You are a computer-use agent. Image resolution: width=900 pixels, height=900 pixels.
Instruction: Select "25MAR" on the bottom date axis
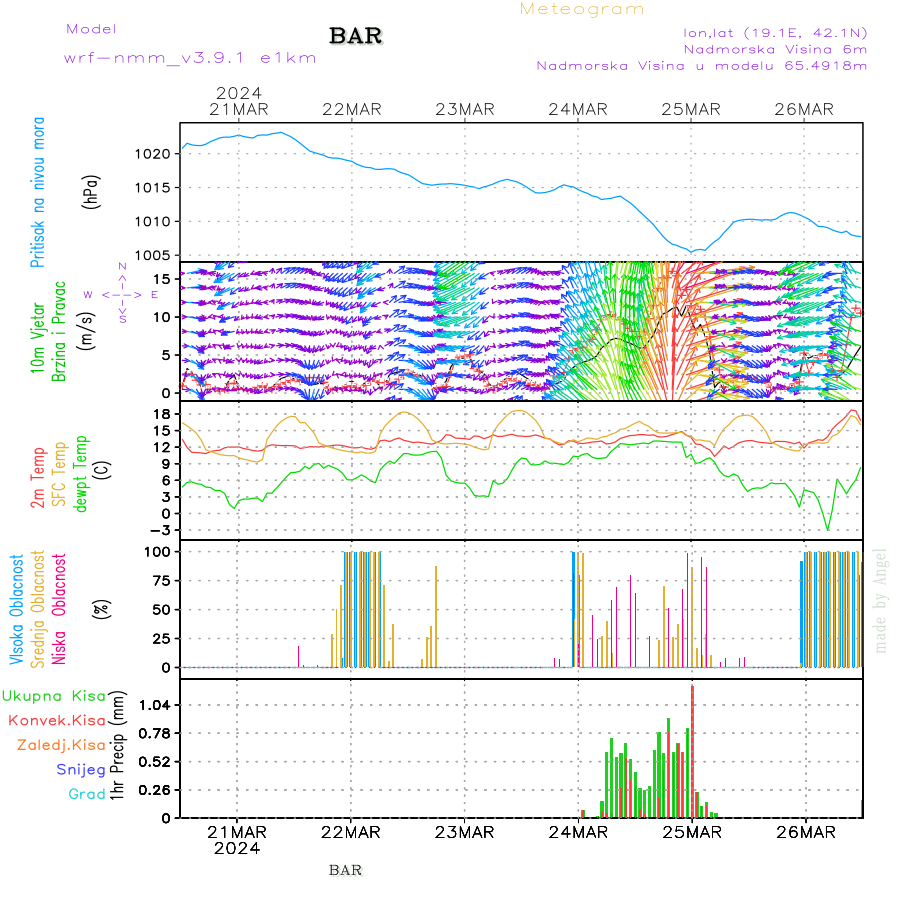[692, 832]
